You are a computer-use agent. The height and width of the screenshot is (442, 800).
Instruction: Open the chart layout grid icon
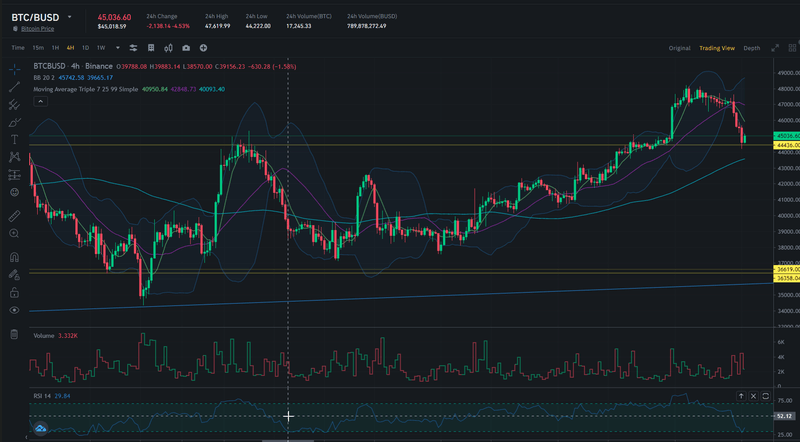coord(151,48)
